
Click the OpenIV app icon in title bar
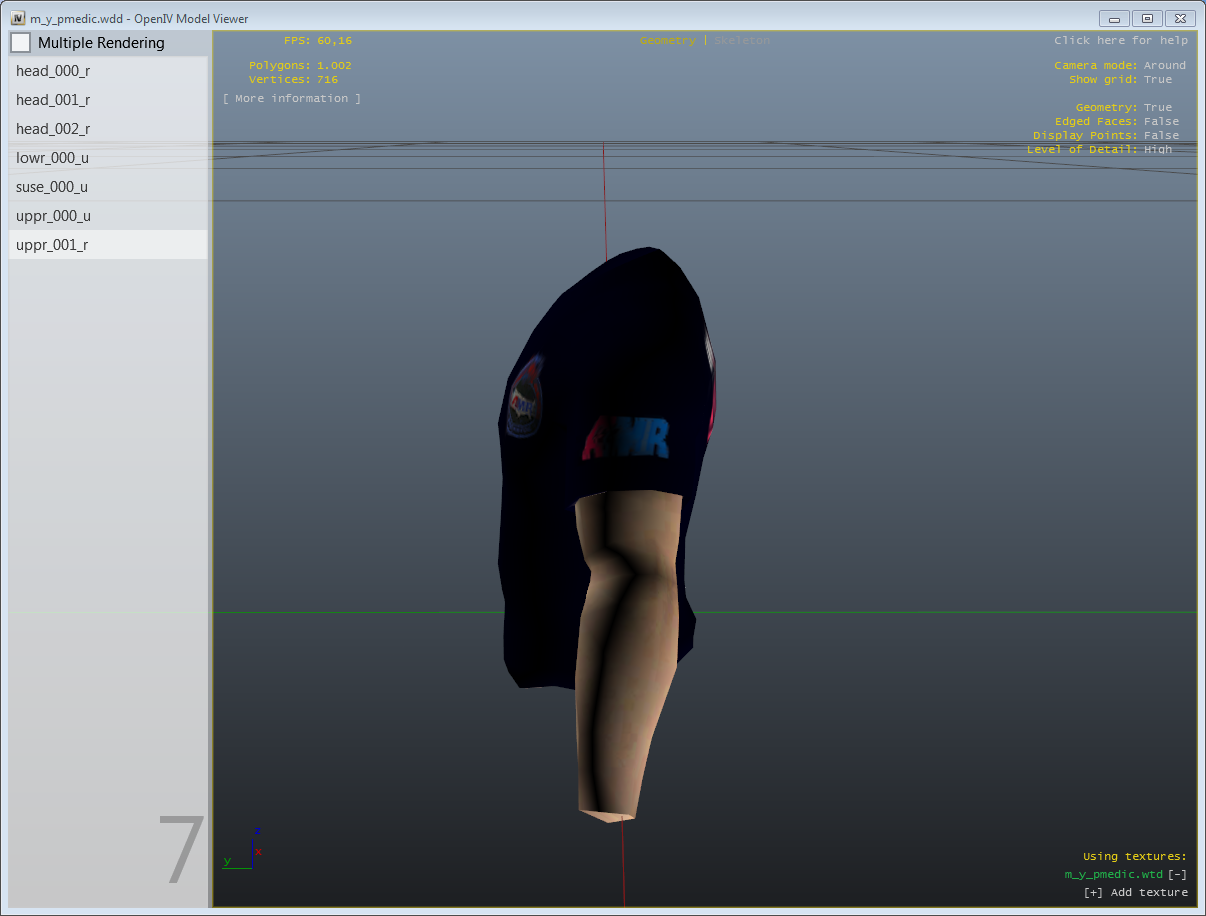(18, 18)
